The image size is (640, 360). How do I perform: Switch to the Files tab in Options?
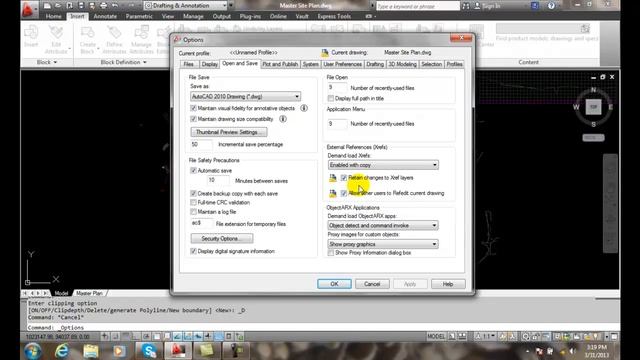coord(188,64)
